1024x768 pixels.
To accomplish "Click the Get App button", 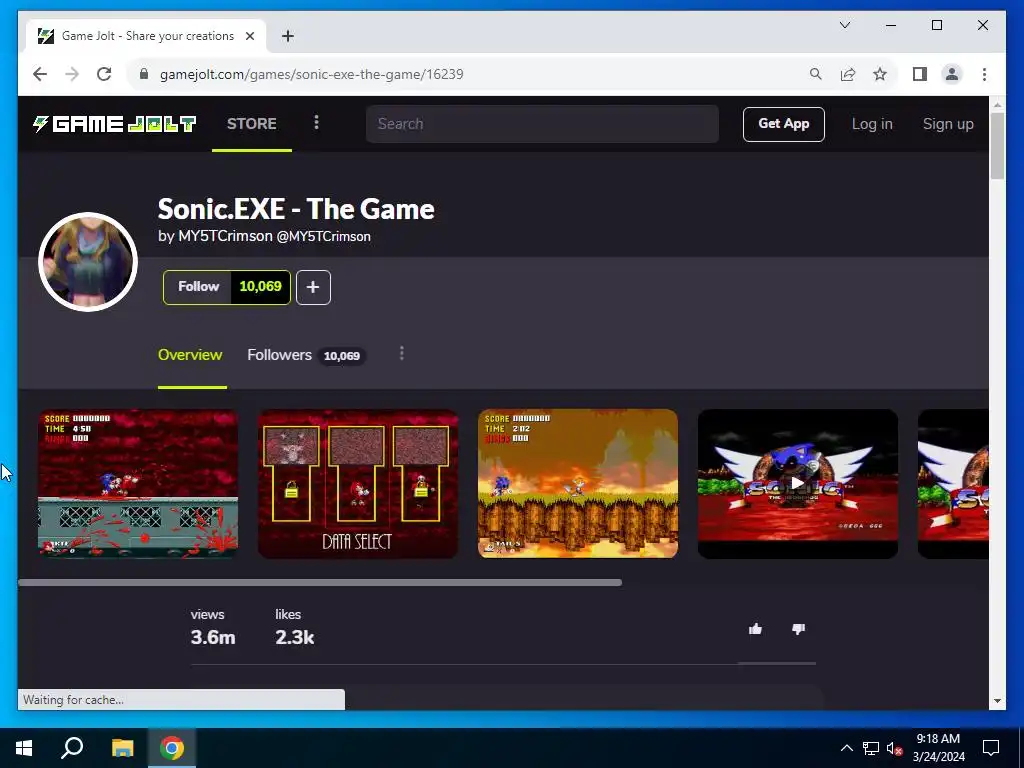I will coord(784,124).
